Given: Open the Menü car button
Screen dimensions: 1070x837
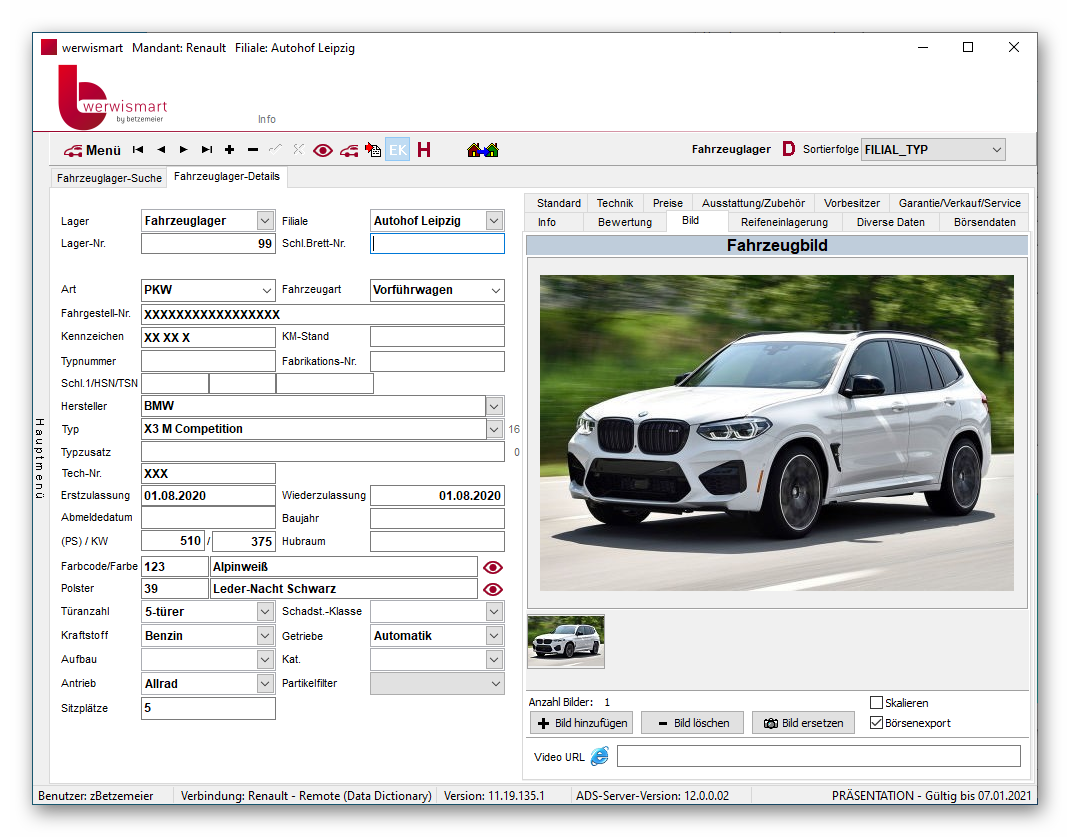Looking at the screenshot, I should (91, 150).
